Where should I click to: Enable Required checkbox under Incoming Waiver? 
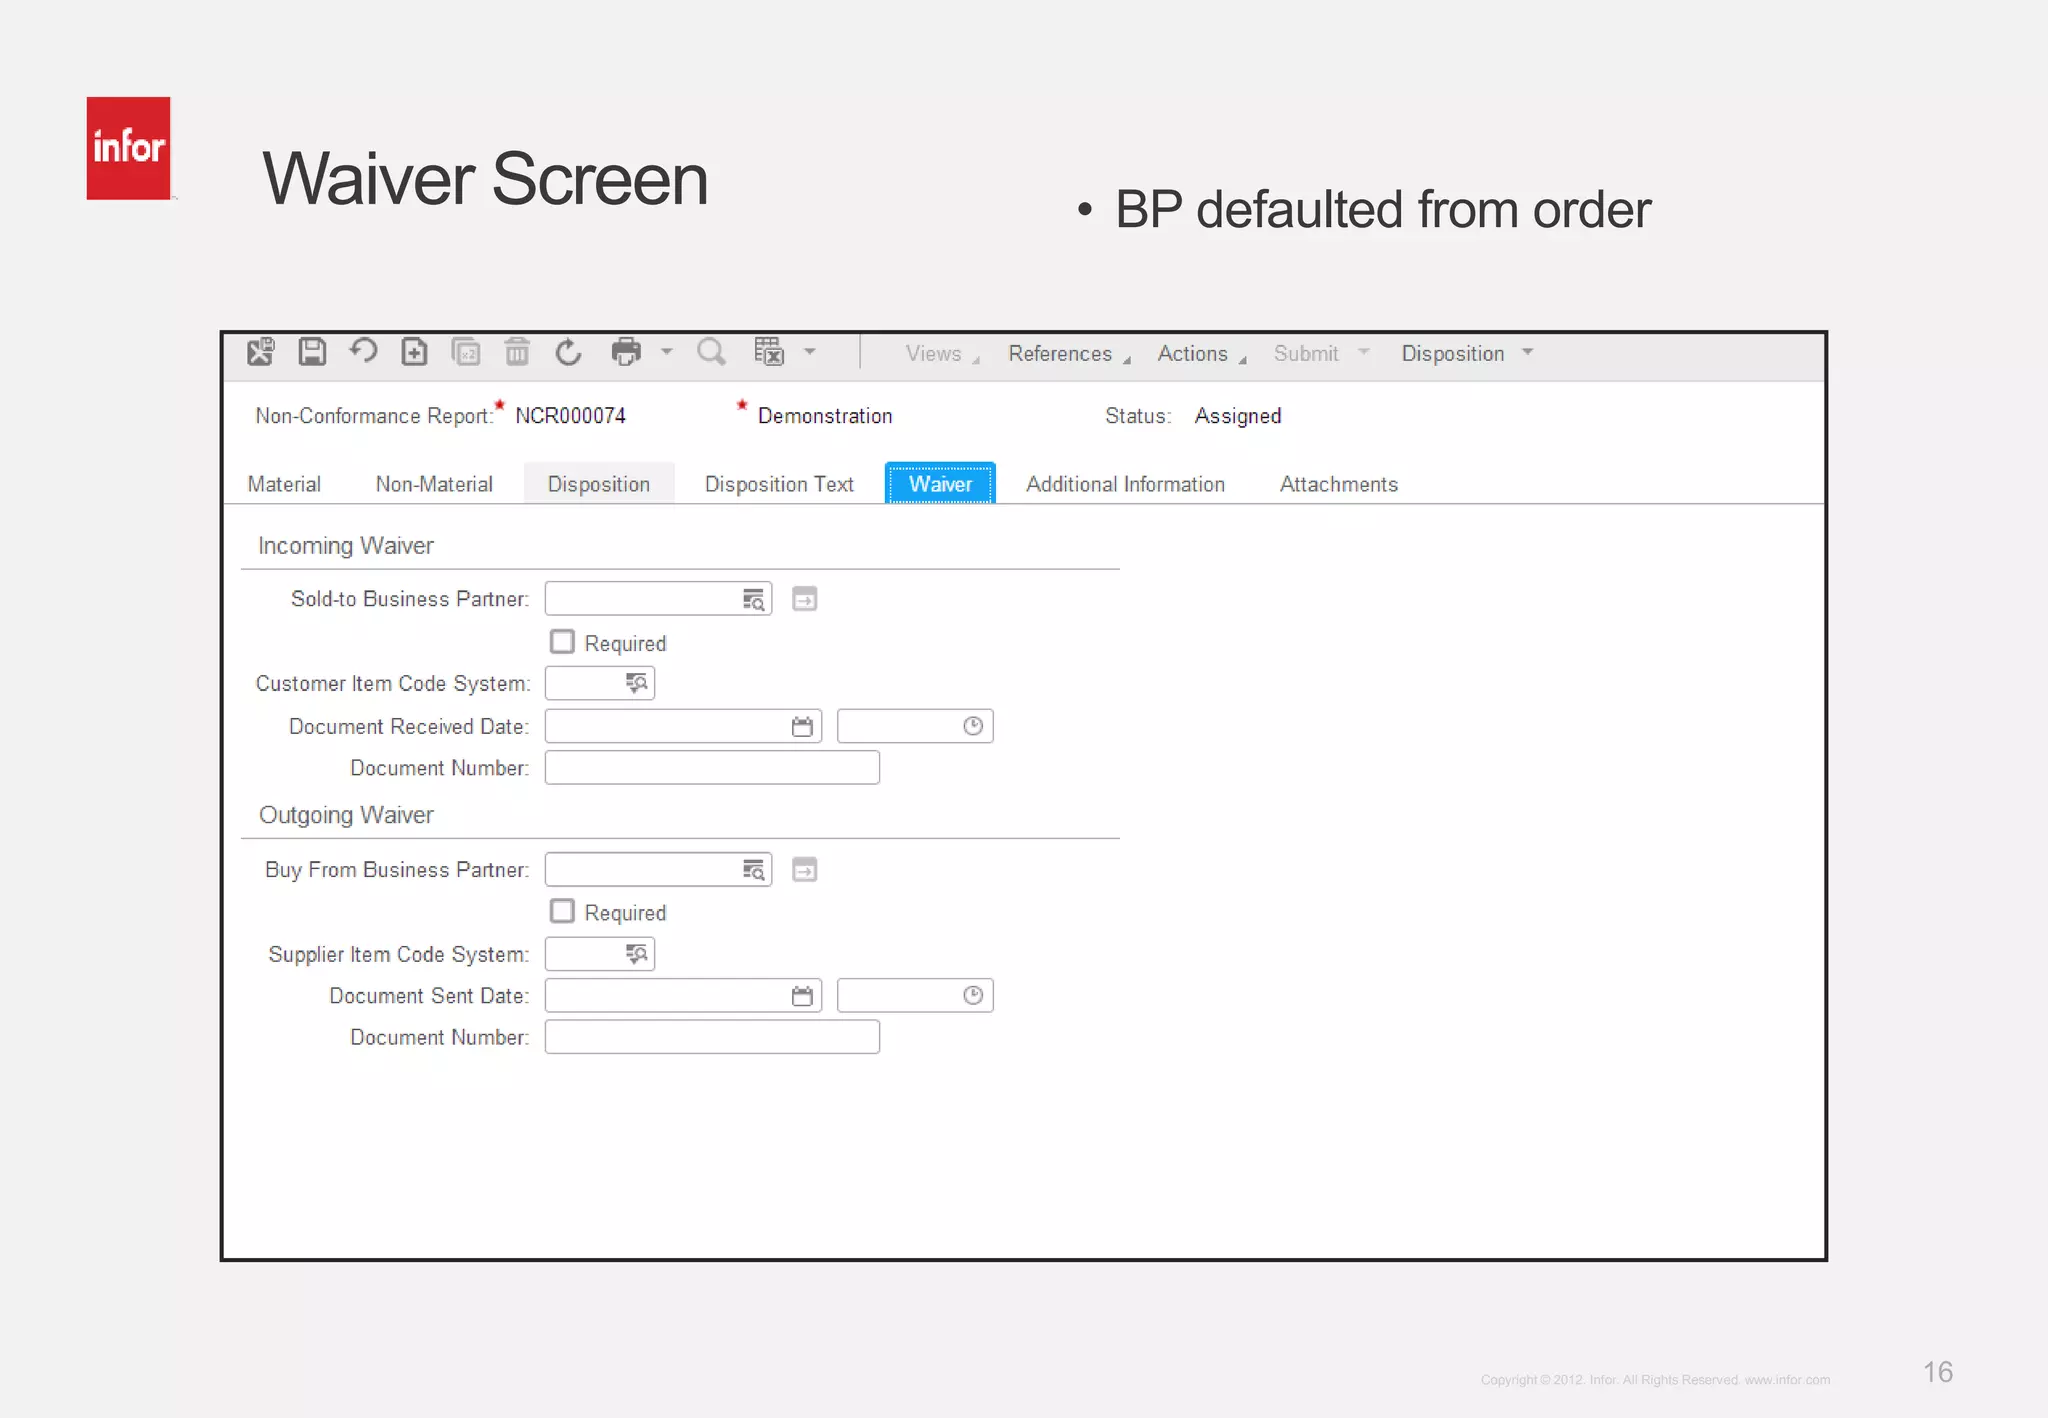tap(563, 642)
